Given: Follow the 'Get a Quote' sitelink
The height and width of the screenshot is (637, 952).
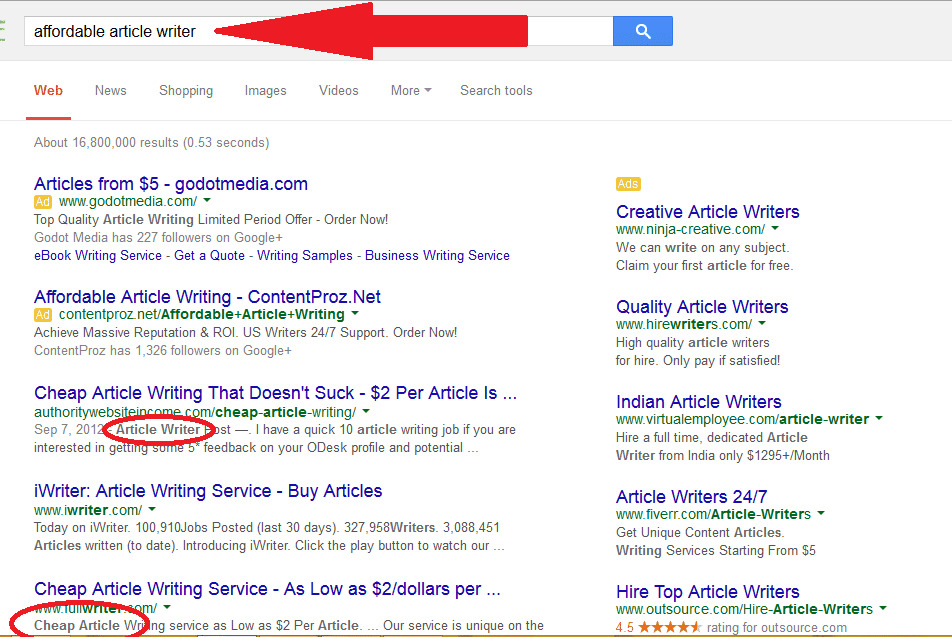Looking at the screenshot, I should 209,256.
